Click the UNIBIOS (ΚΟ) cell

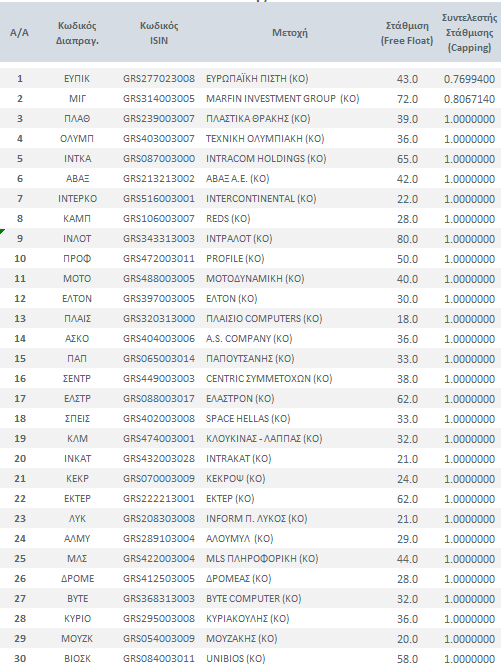pos(235,659)
